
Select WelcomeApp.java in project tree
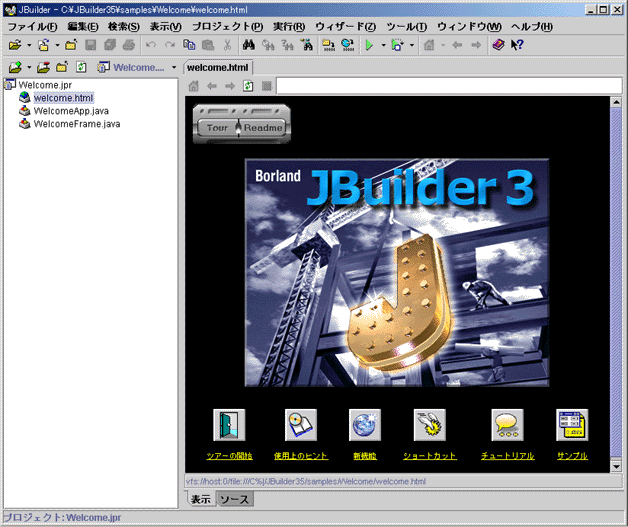point(71,111)
